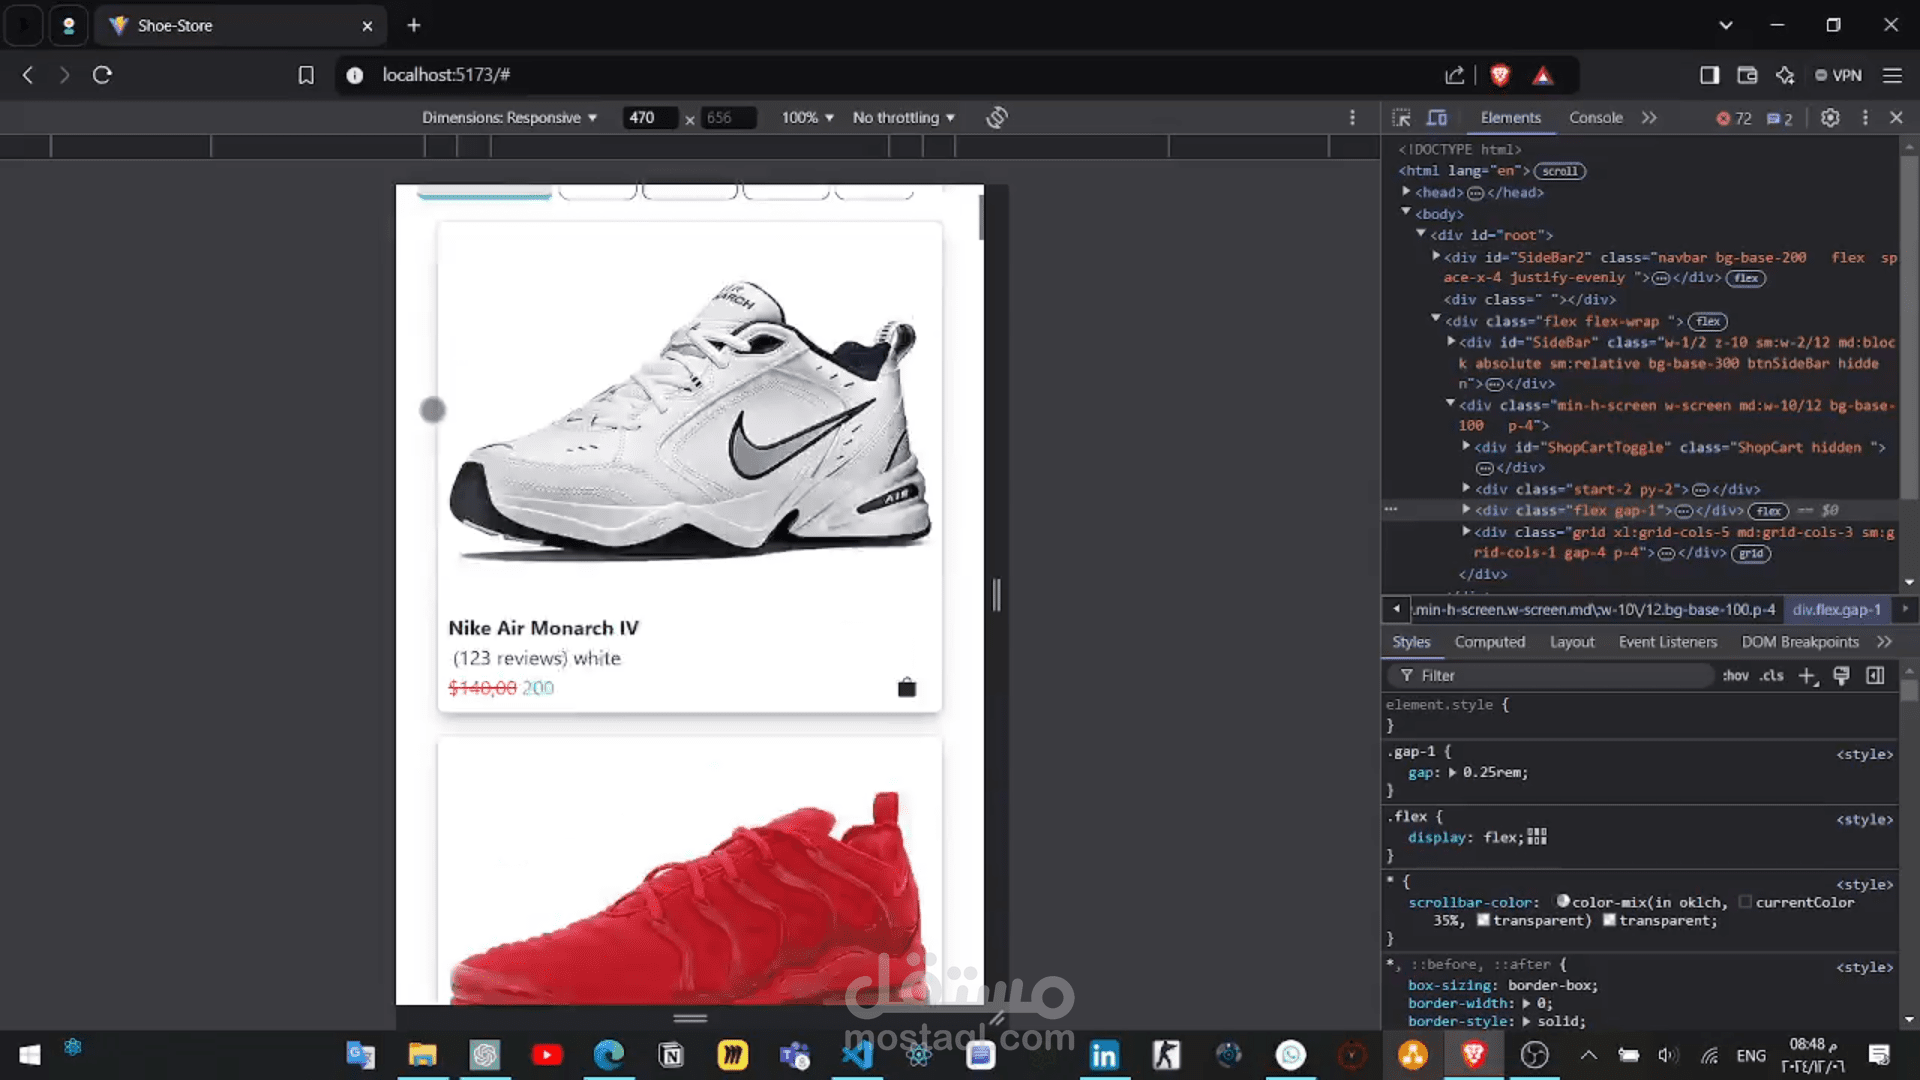This screenshot has height=1080, width=1920.
Task: Click the inspect element picker icon
Action: (1401, 118)
